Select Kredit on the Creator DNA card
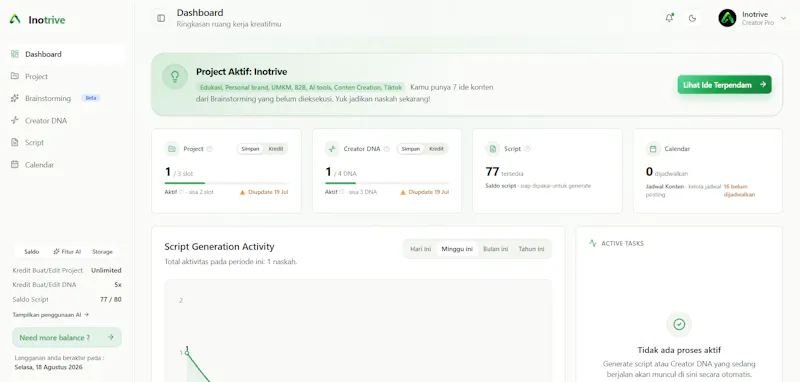This screenshot has width=800, height=382. pyautogui.click(x=436, y=149)
